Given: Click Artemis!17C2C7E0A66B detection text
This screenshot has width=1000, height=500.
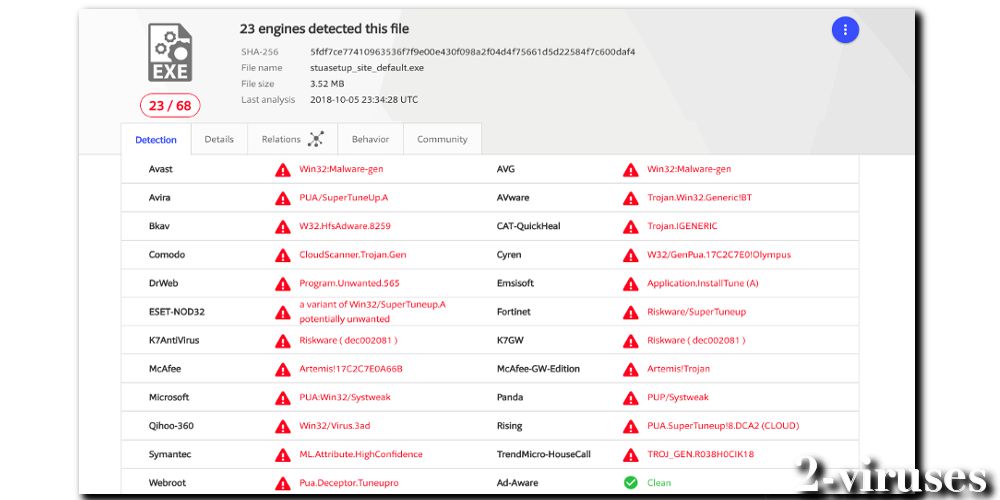Looking at the screenshot, I should pos(351,369).
